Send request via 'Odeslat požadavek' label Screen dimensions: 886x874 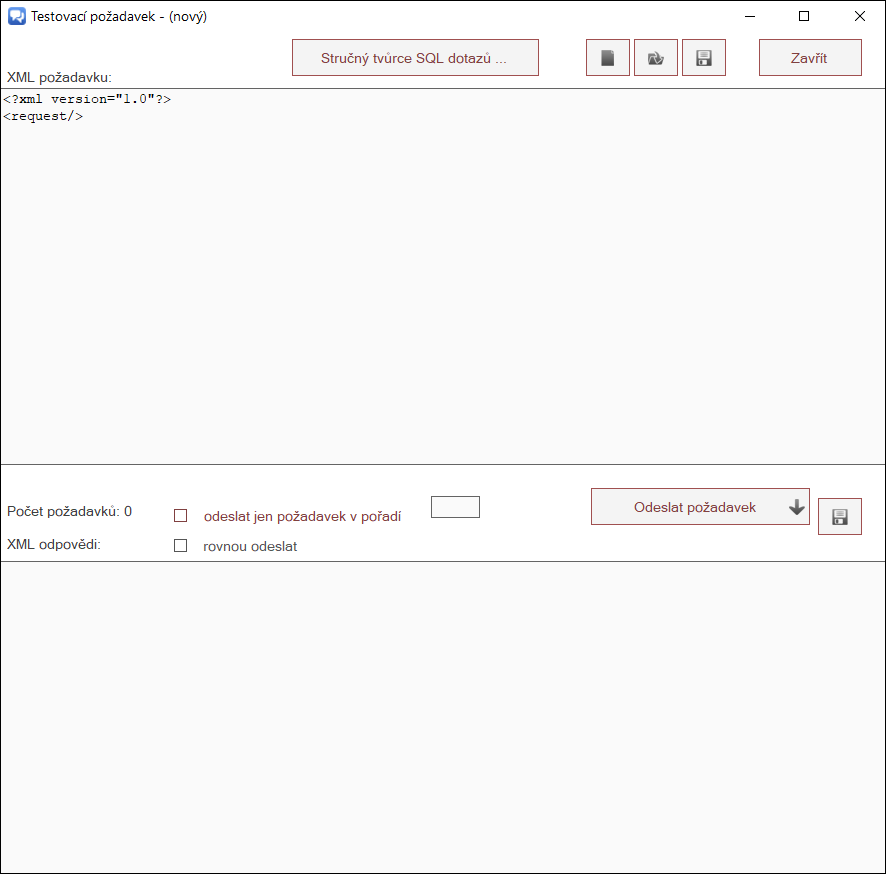pos(694,507)
